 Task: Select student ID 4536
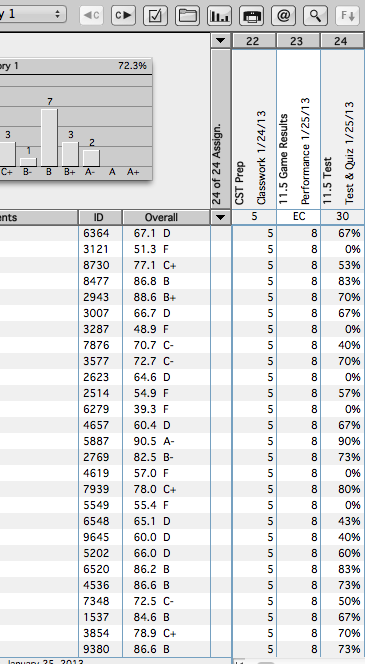96,586
